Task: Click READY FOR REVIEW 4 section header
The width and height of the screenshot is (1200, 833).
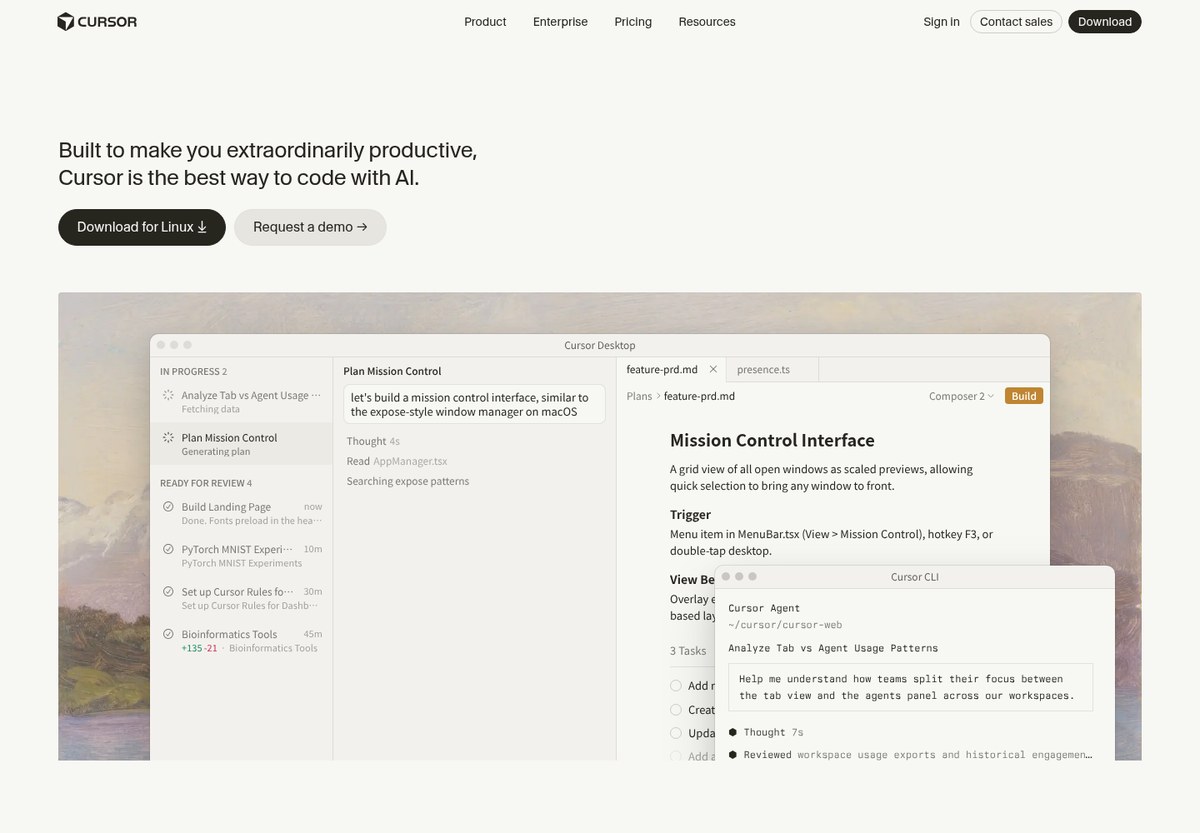Action: pos(206,483)
